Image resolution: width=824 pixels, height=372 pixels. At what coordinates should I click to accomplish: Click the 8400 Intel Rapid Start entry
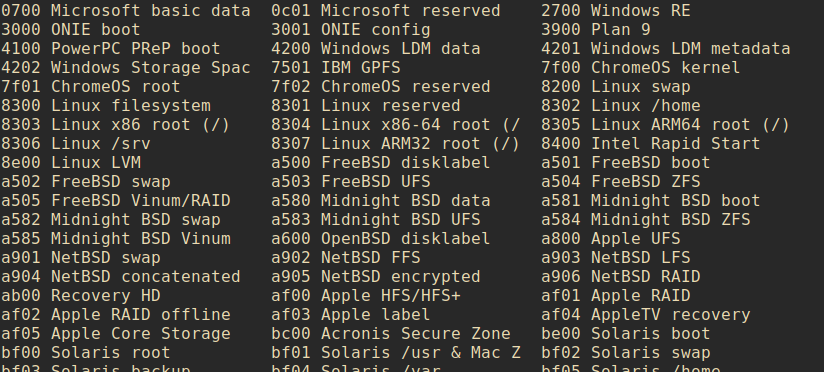(651, 143)
